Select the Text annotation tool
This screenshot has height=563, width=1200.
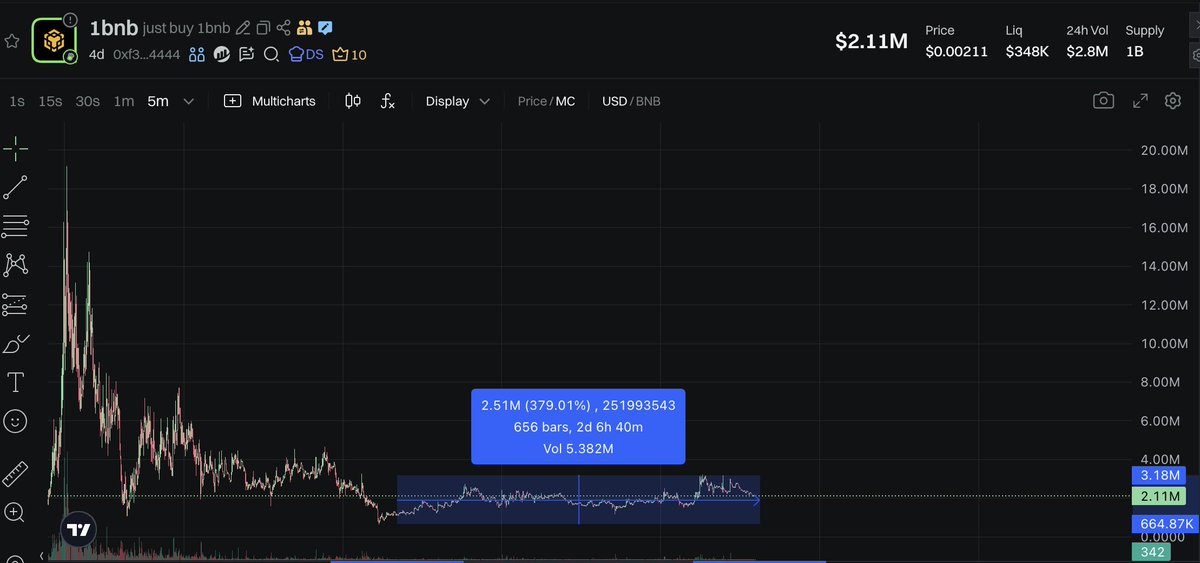(15, 382)
